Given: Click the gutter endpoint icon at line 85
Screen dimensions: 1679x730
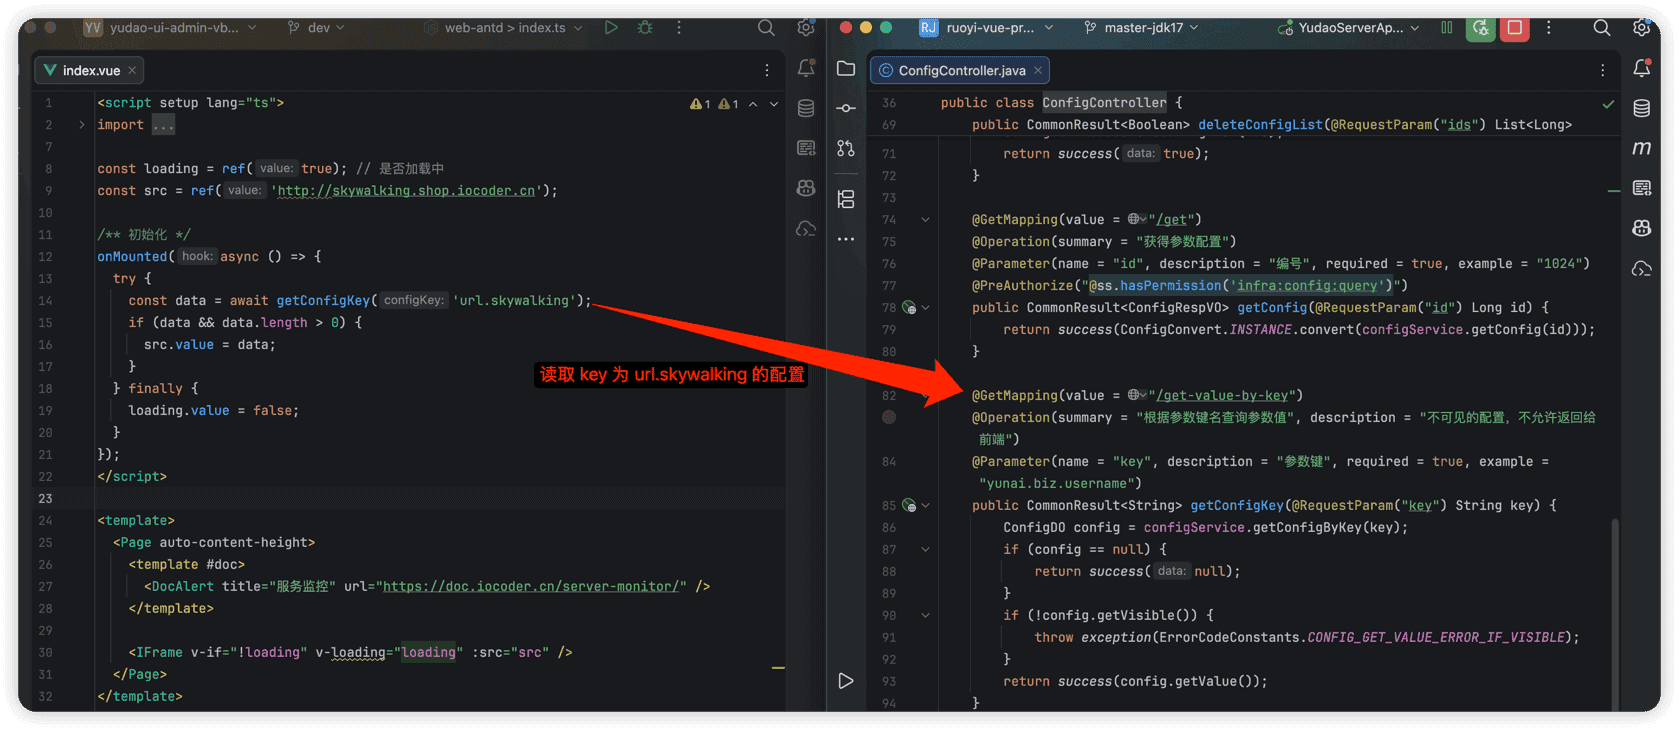Looking at the screenshot, I should click(909, 506).
